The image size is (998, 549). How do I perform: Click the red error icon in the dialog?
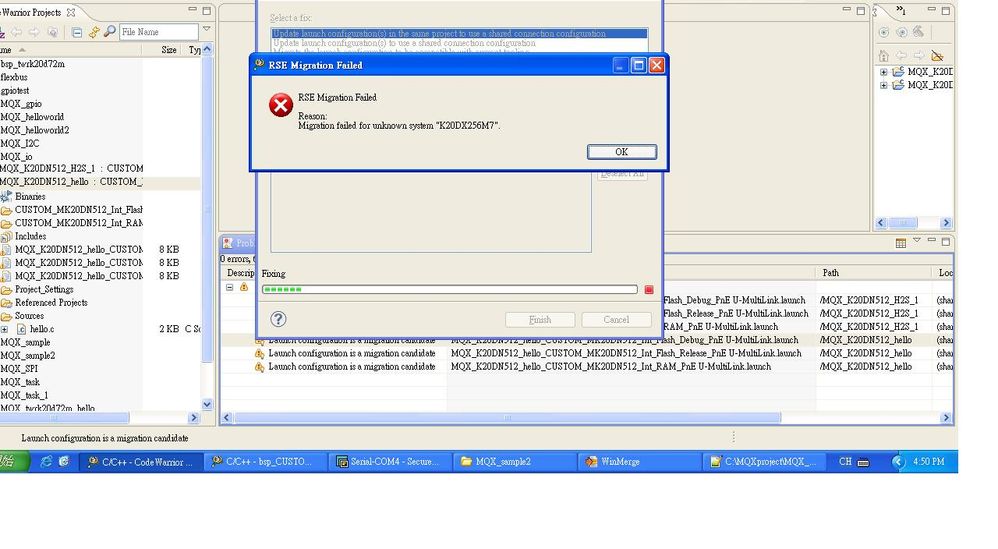point(281,106)
